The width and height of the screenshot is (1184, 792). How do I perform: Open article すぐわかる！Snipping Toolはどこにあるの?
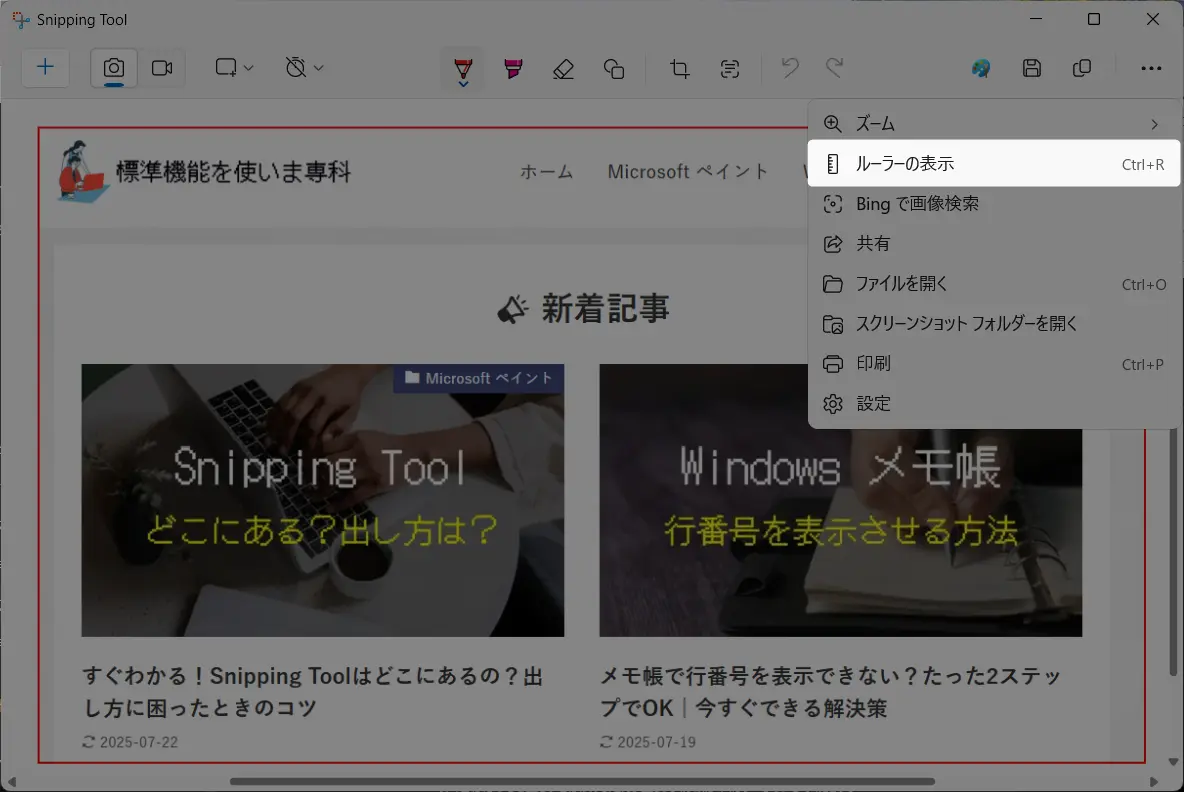313,692
